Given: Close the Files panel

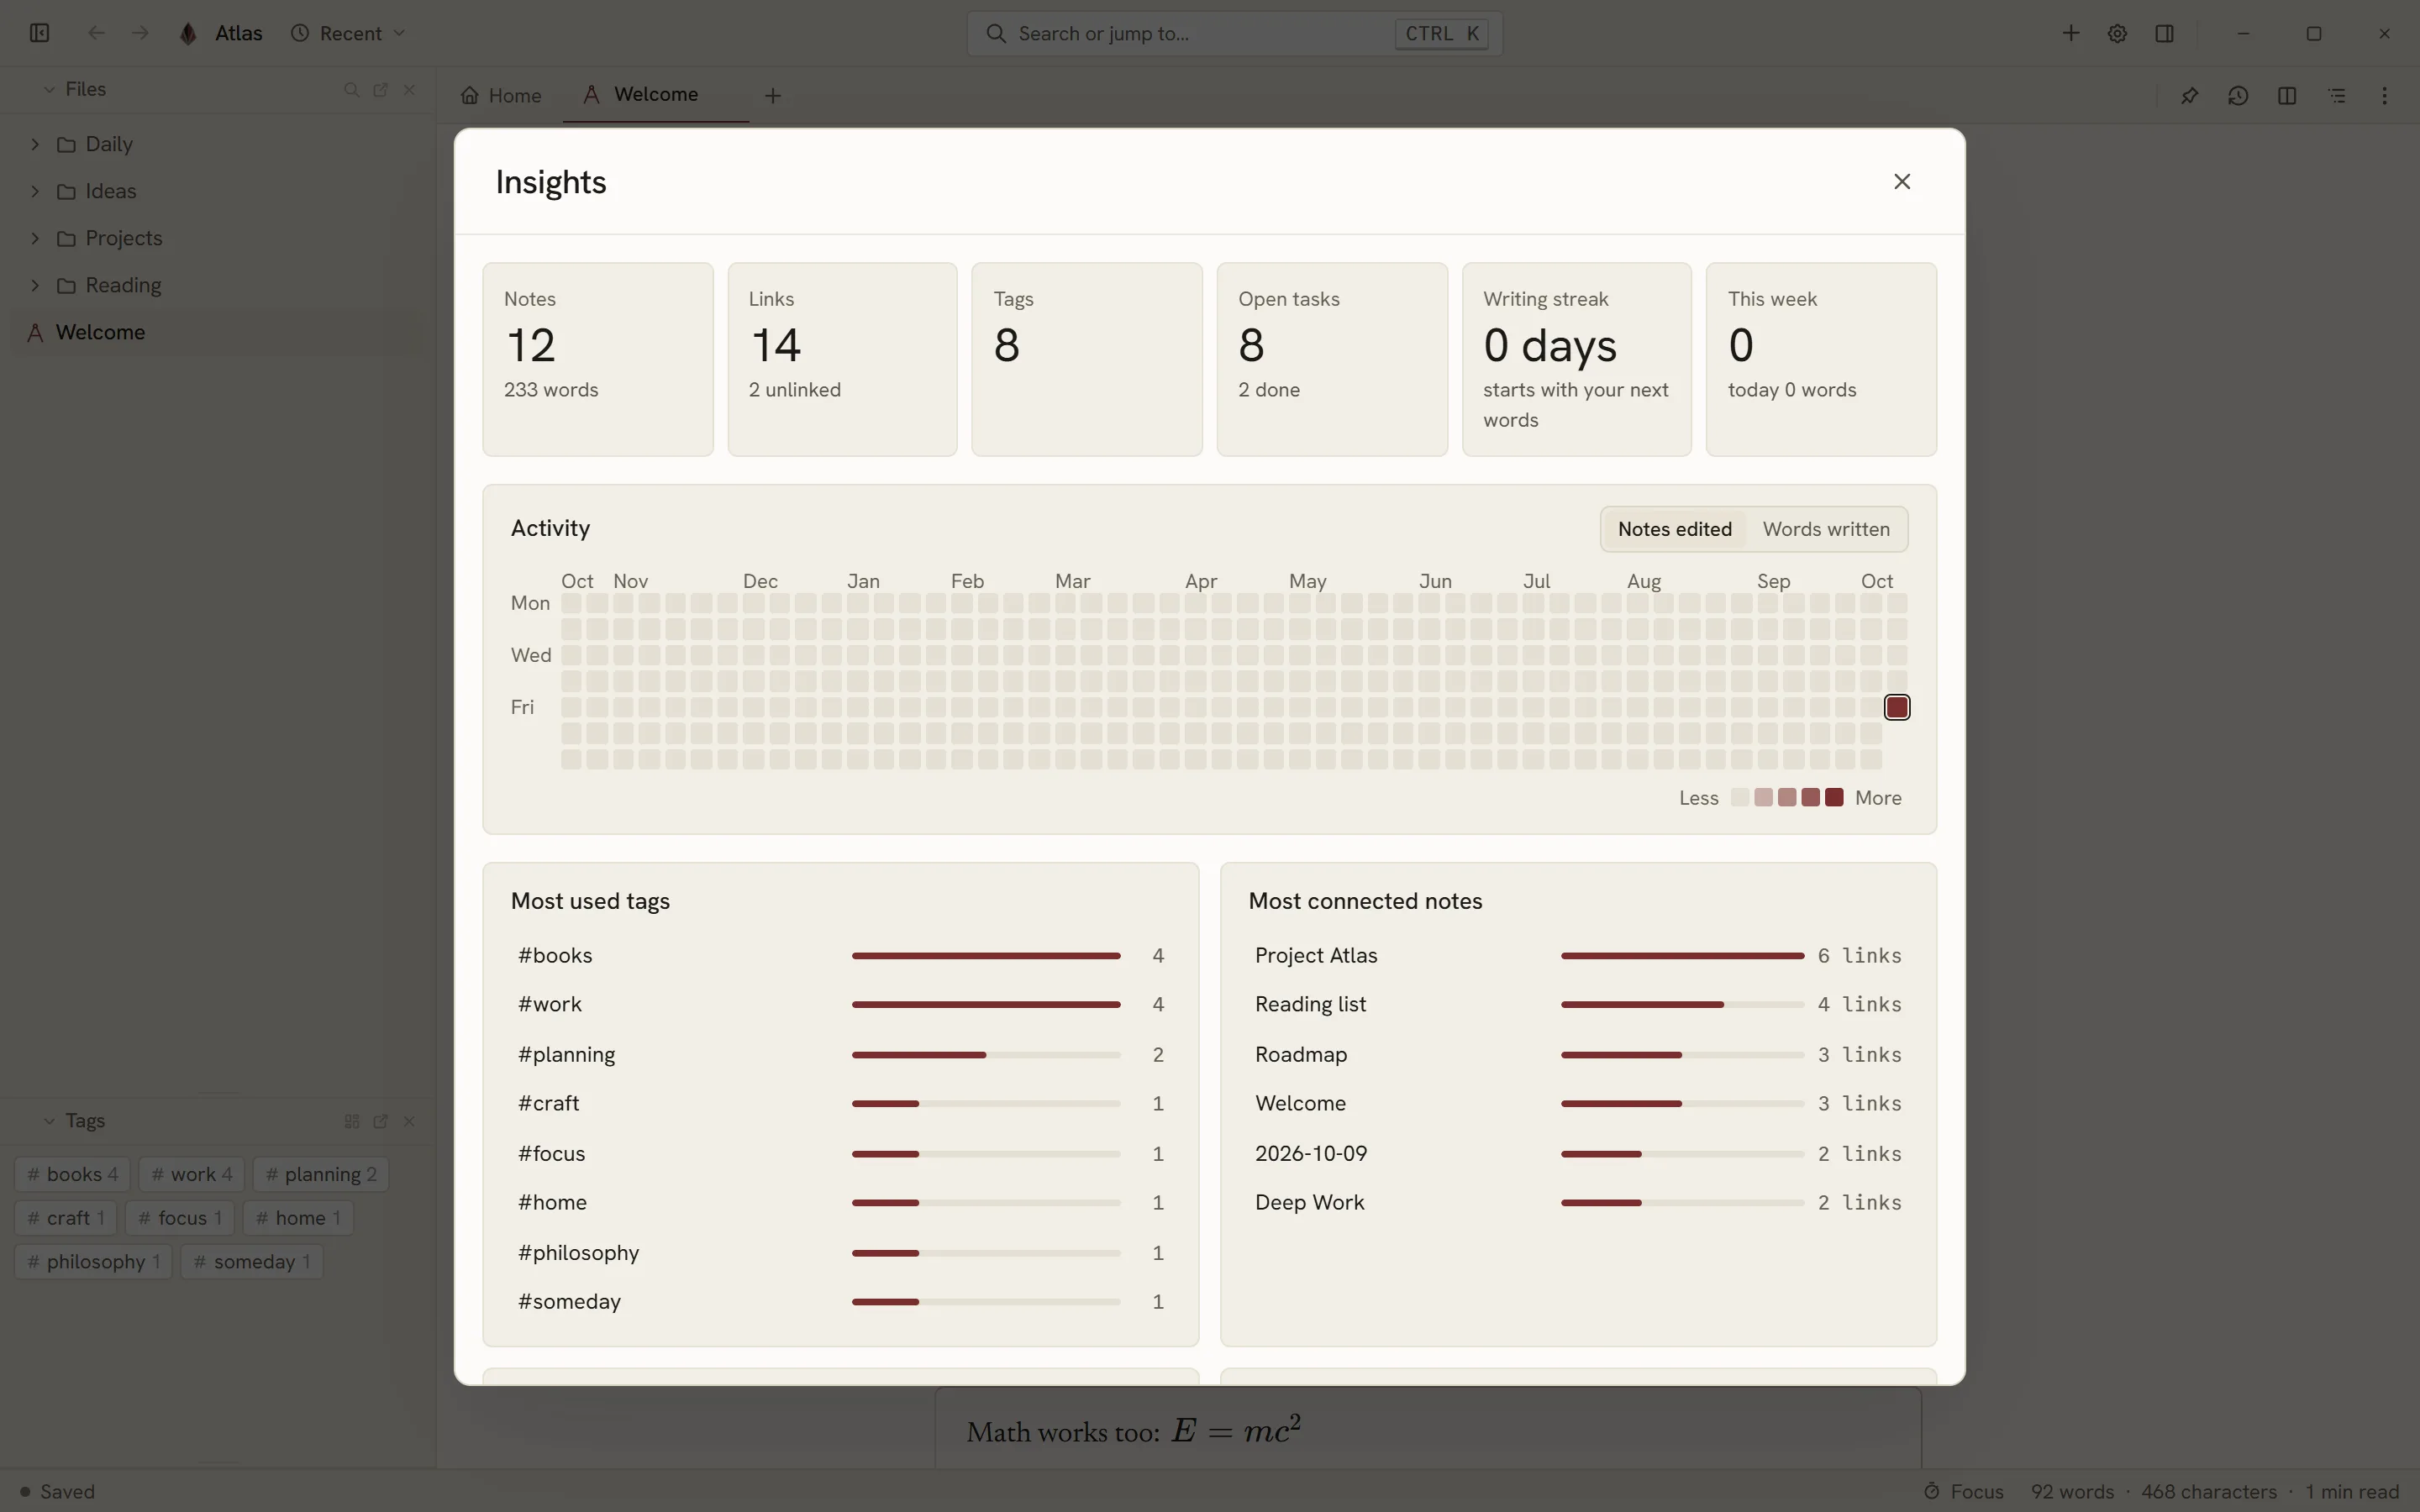Looking at the screenshot, I should [409, 89].
